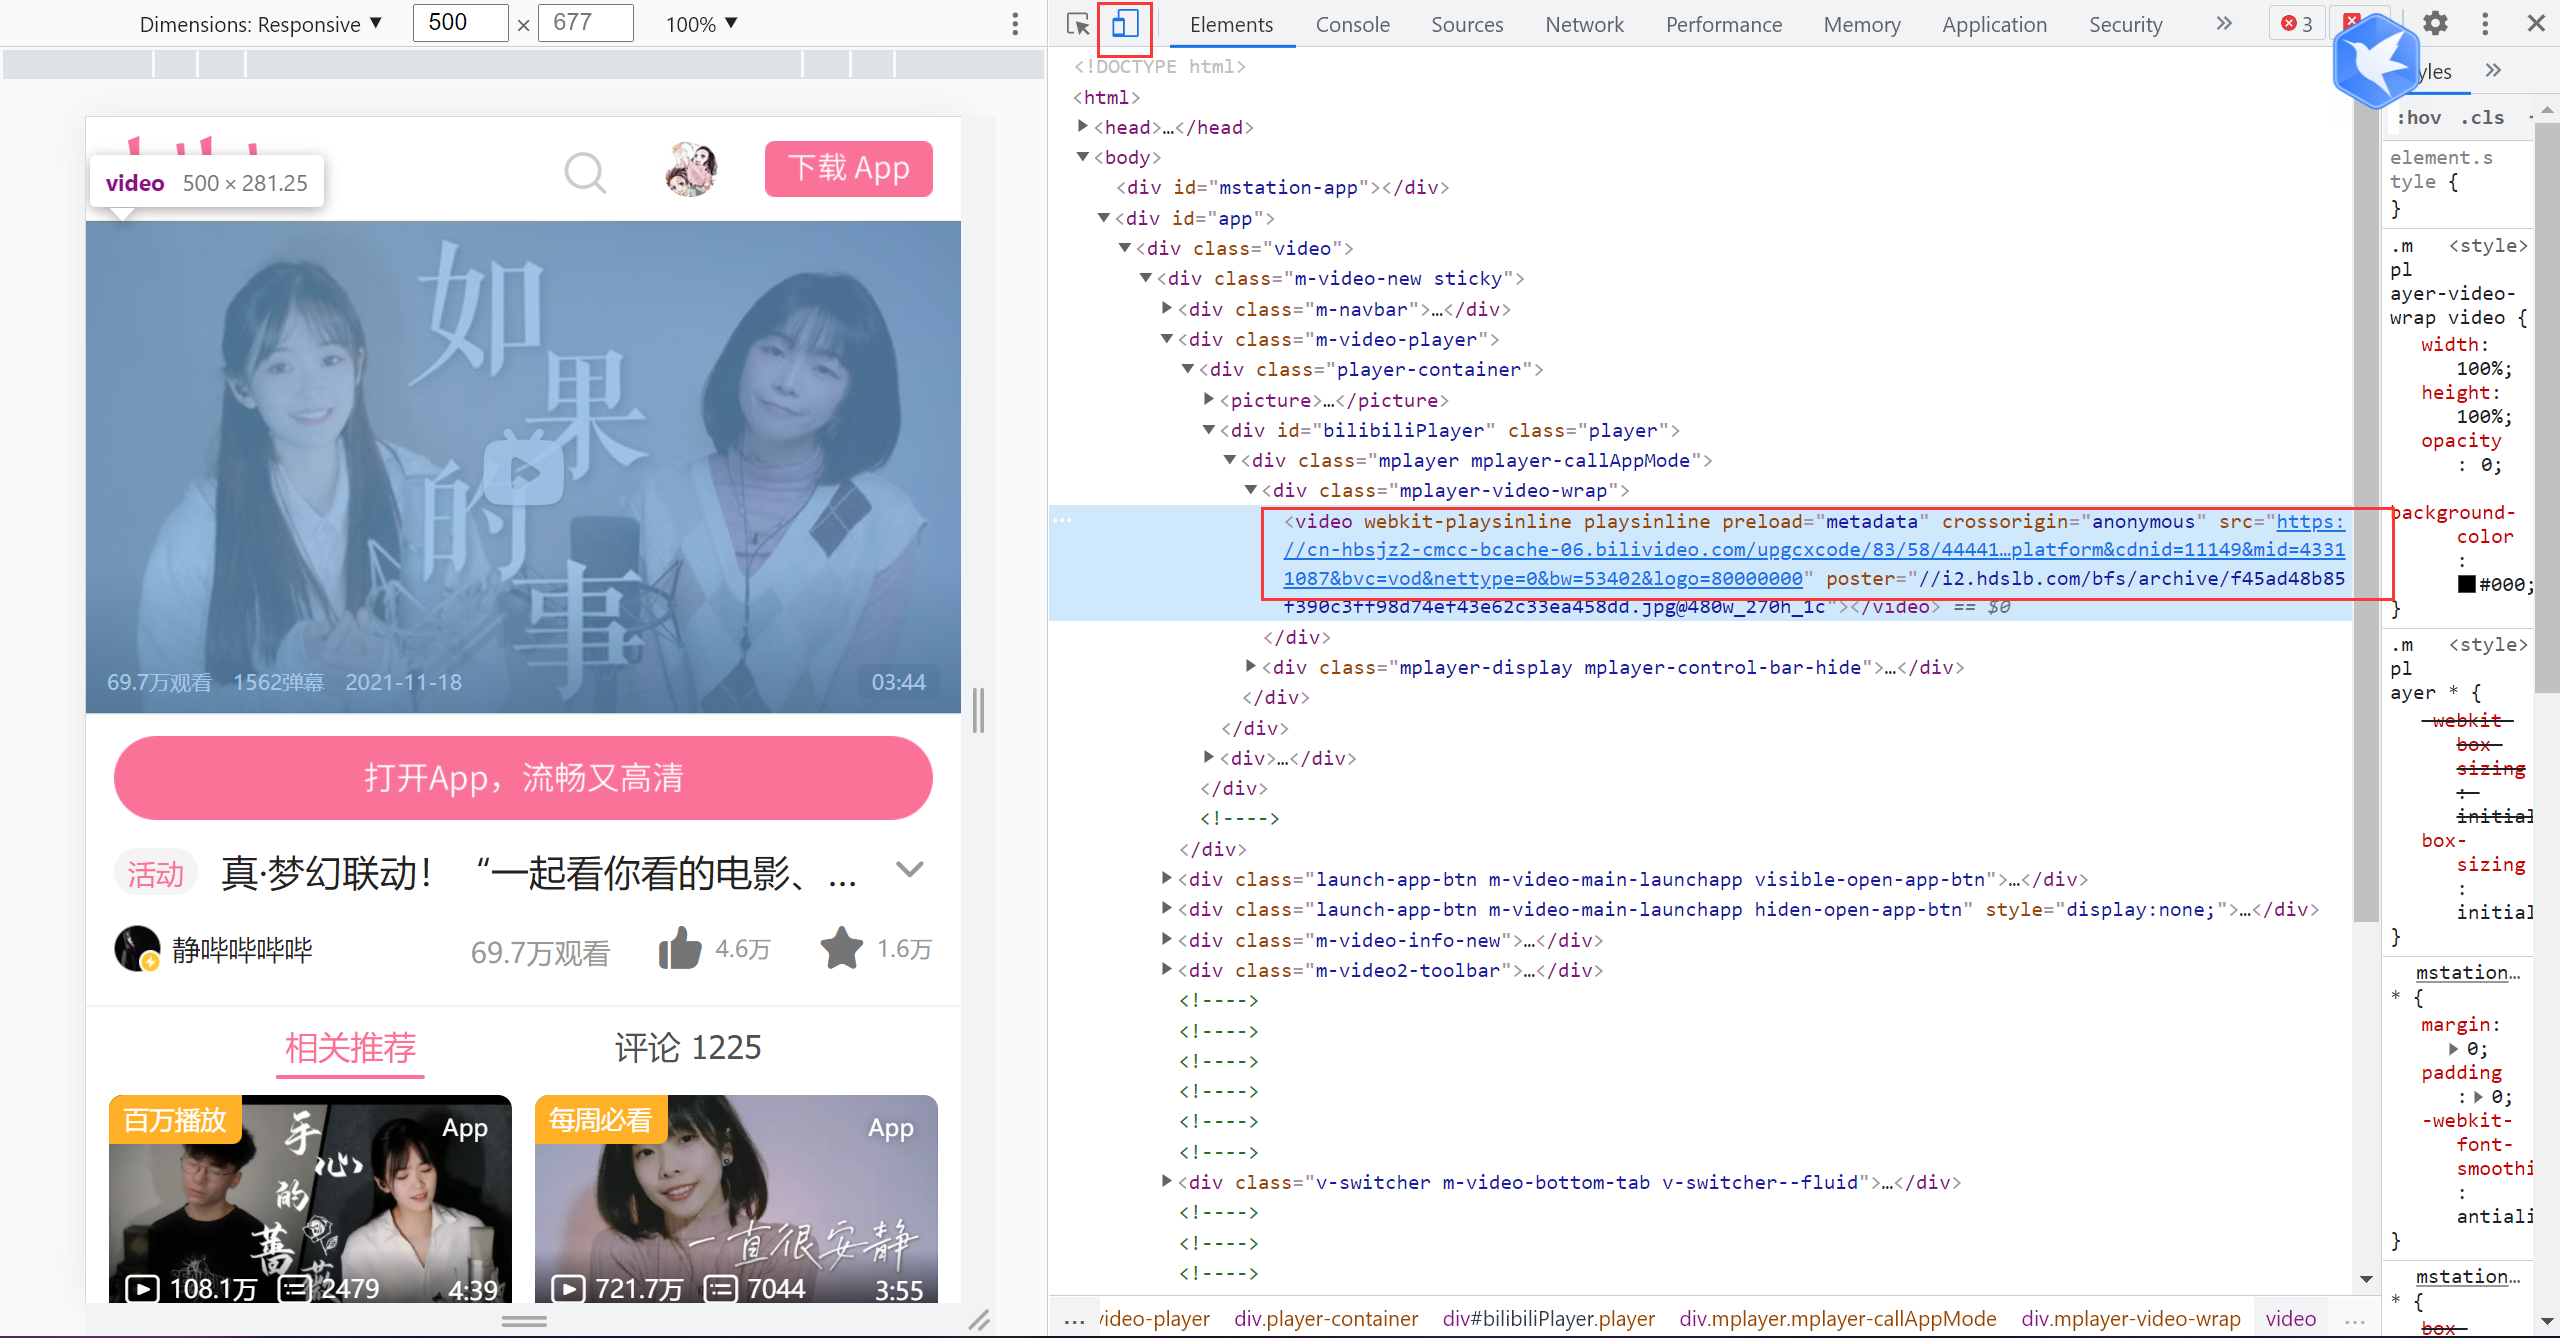Go to the Performance tab

(x=1724, y=24)
